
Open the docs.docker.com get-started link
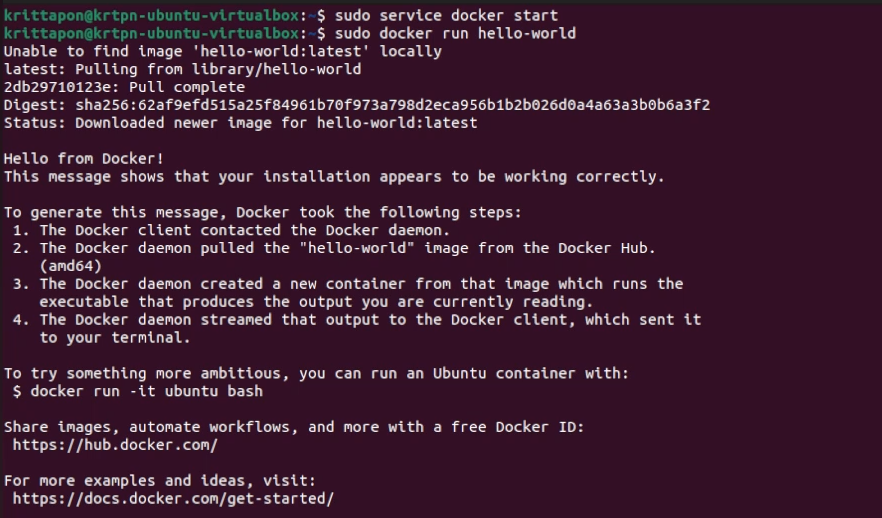[x=173, y=498]
